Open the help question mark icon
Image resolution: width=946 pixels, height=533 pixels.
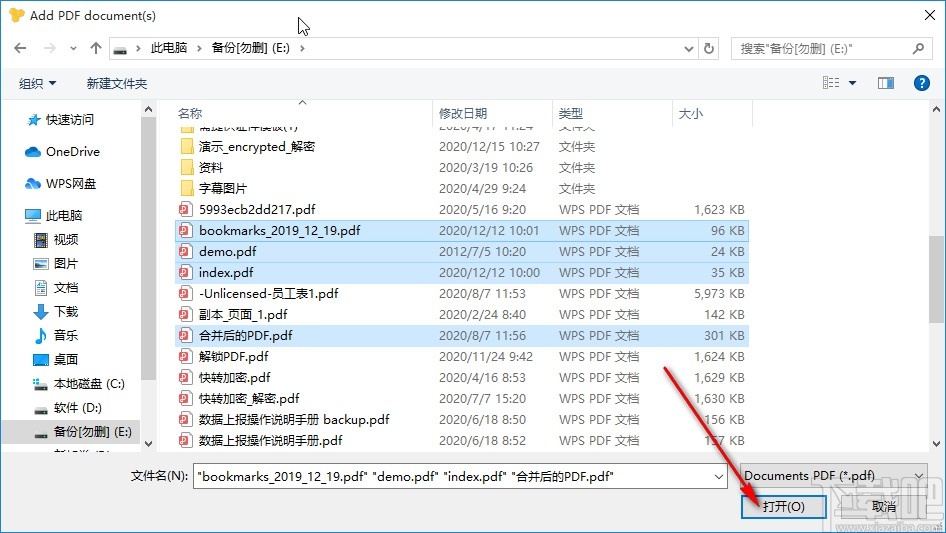pos(921,83)
